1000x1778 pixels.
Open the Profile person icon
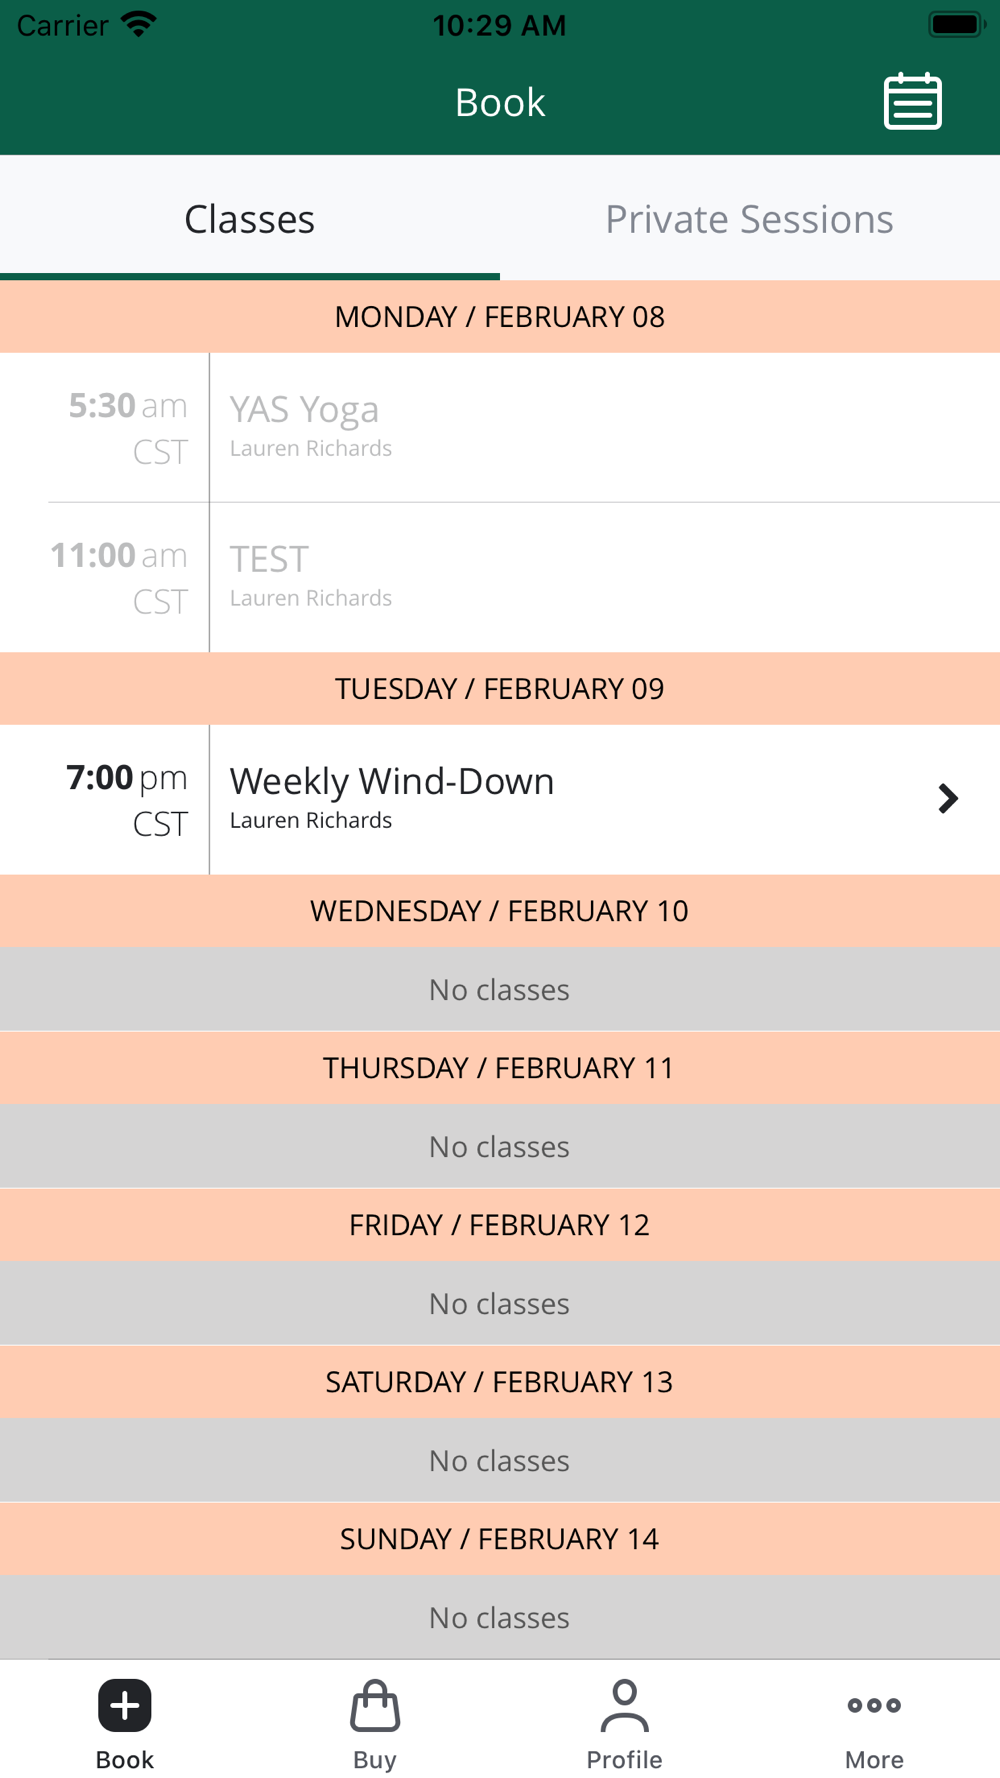click(625, 1705)
